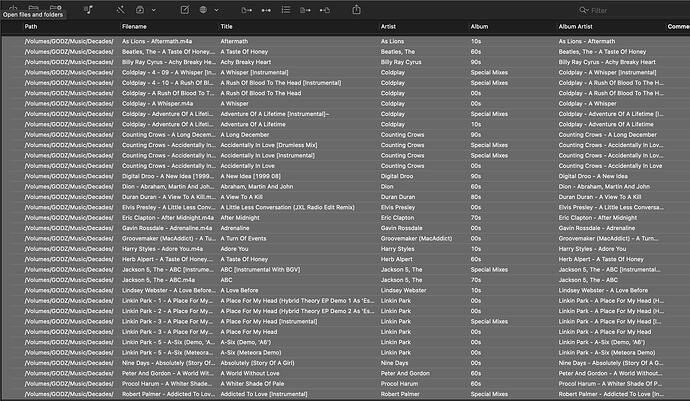
Task: Click the magic wand quick actions icon
Action: [120, 10]
